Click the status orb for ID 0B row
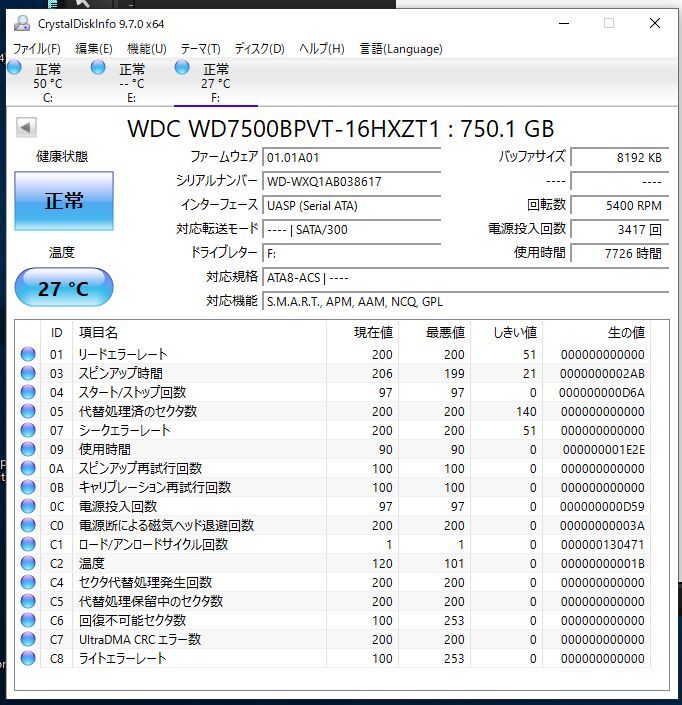 coord(28,487)
